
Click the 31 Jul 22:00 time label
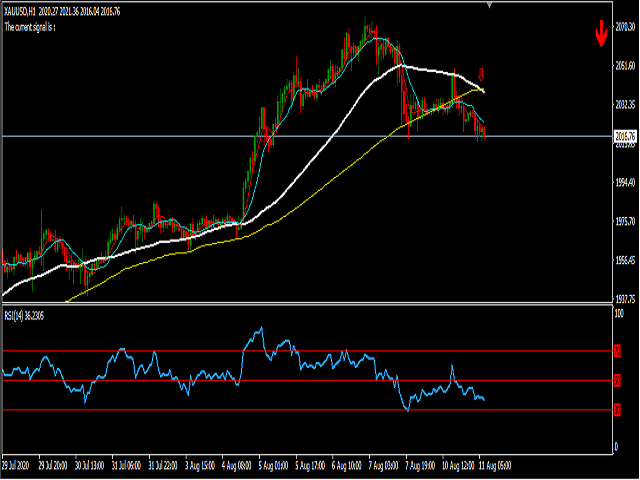click(163, 466)
